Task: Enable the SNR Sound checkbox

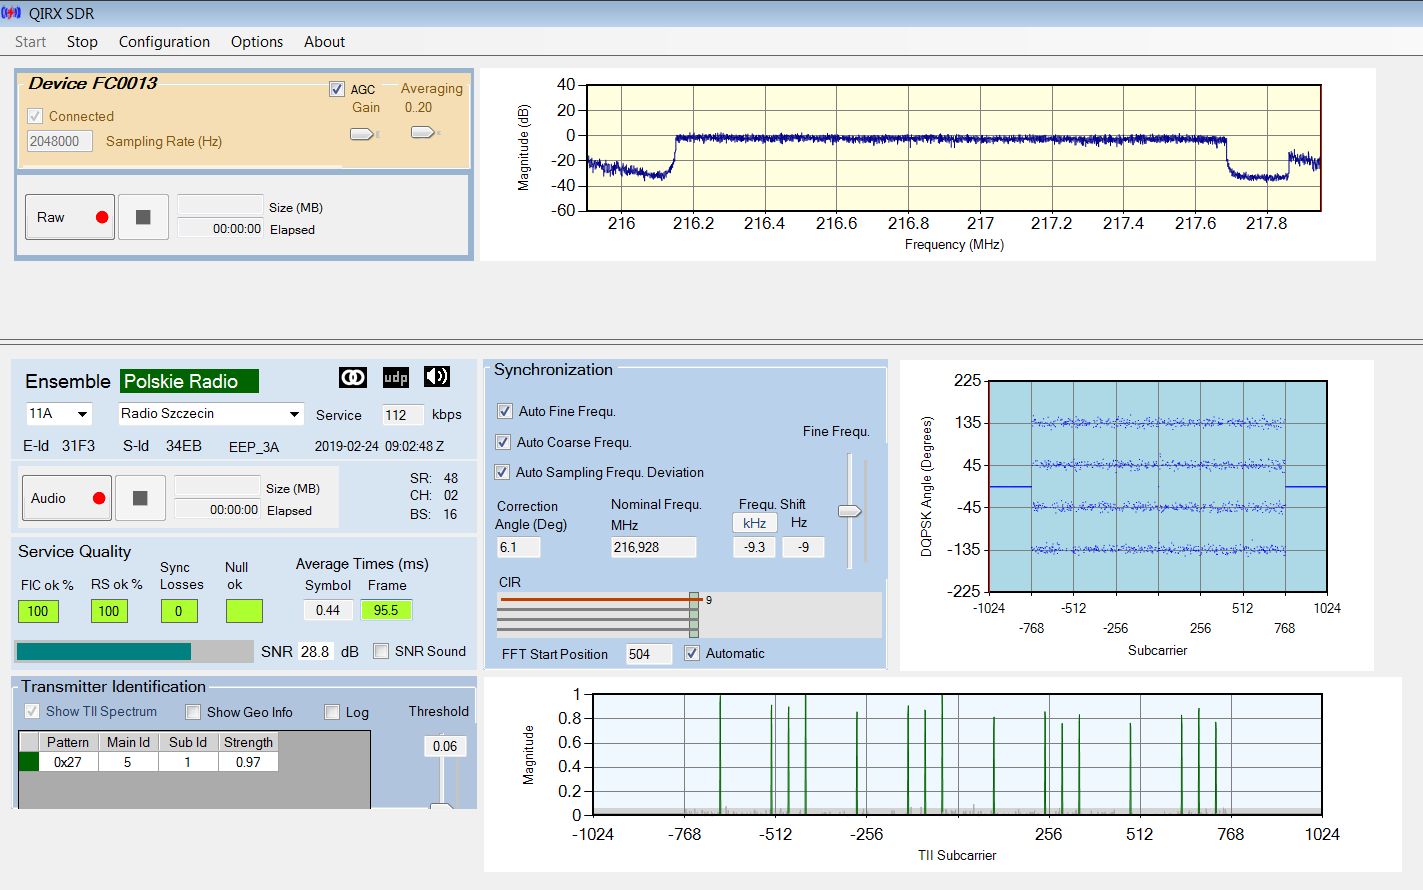Action: 381,651
